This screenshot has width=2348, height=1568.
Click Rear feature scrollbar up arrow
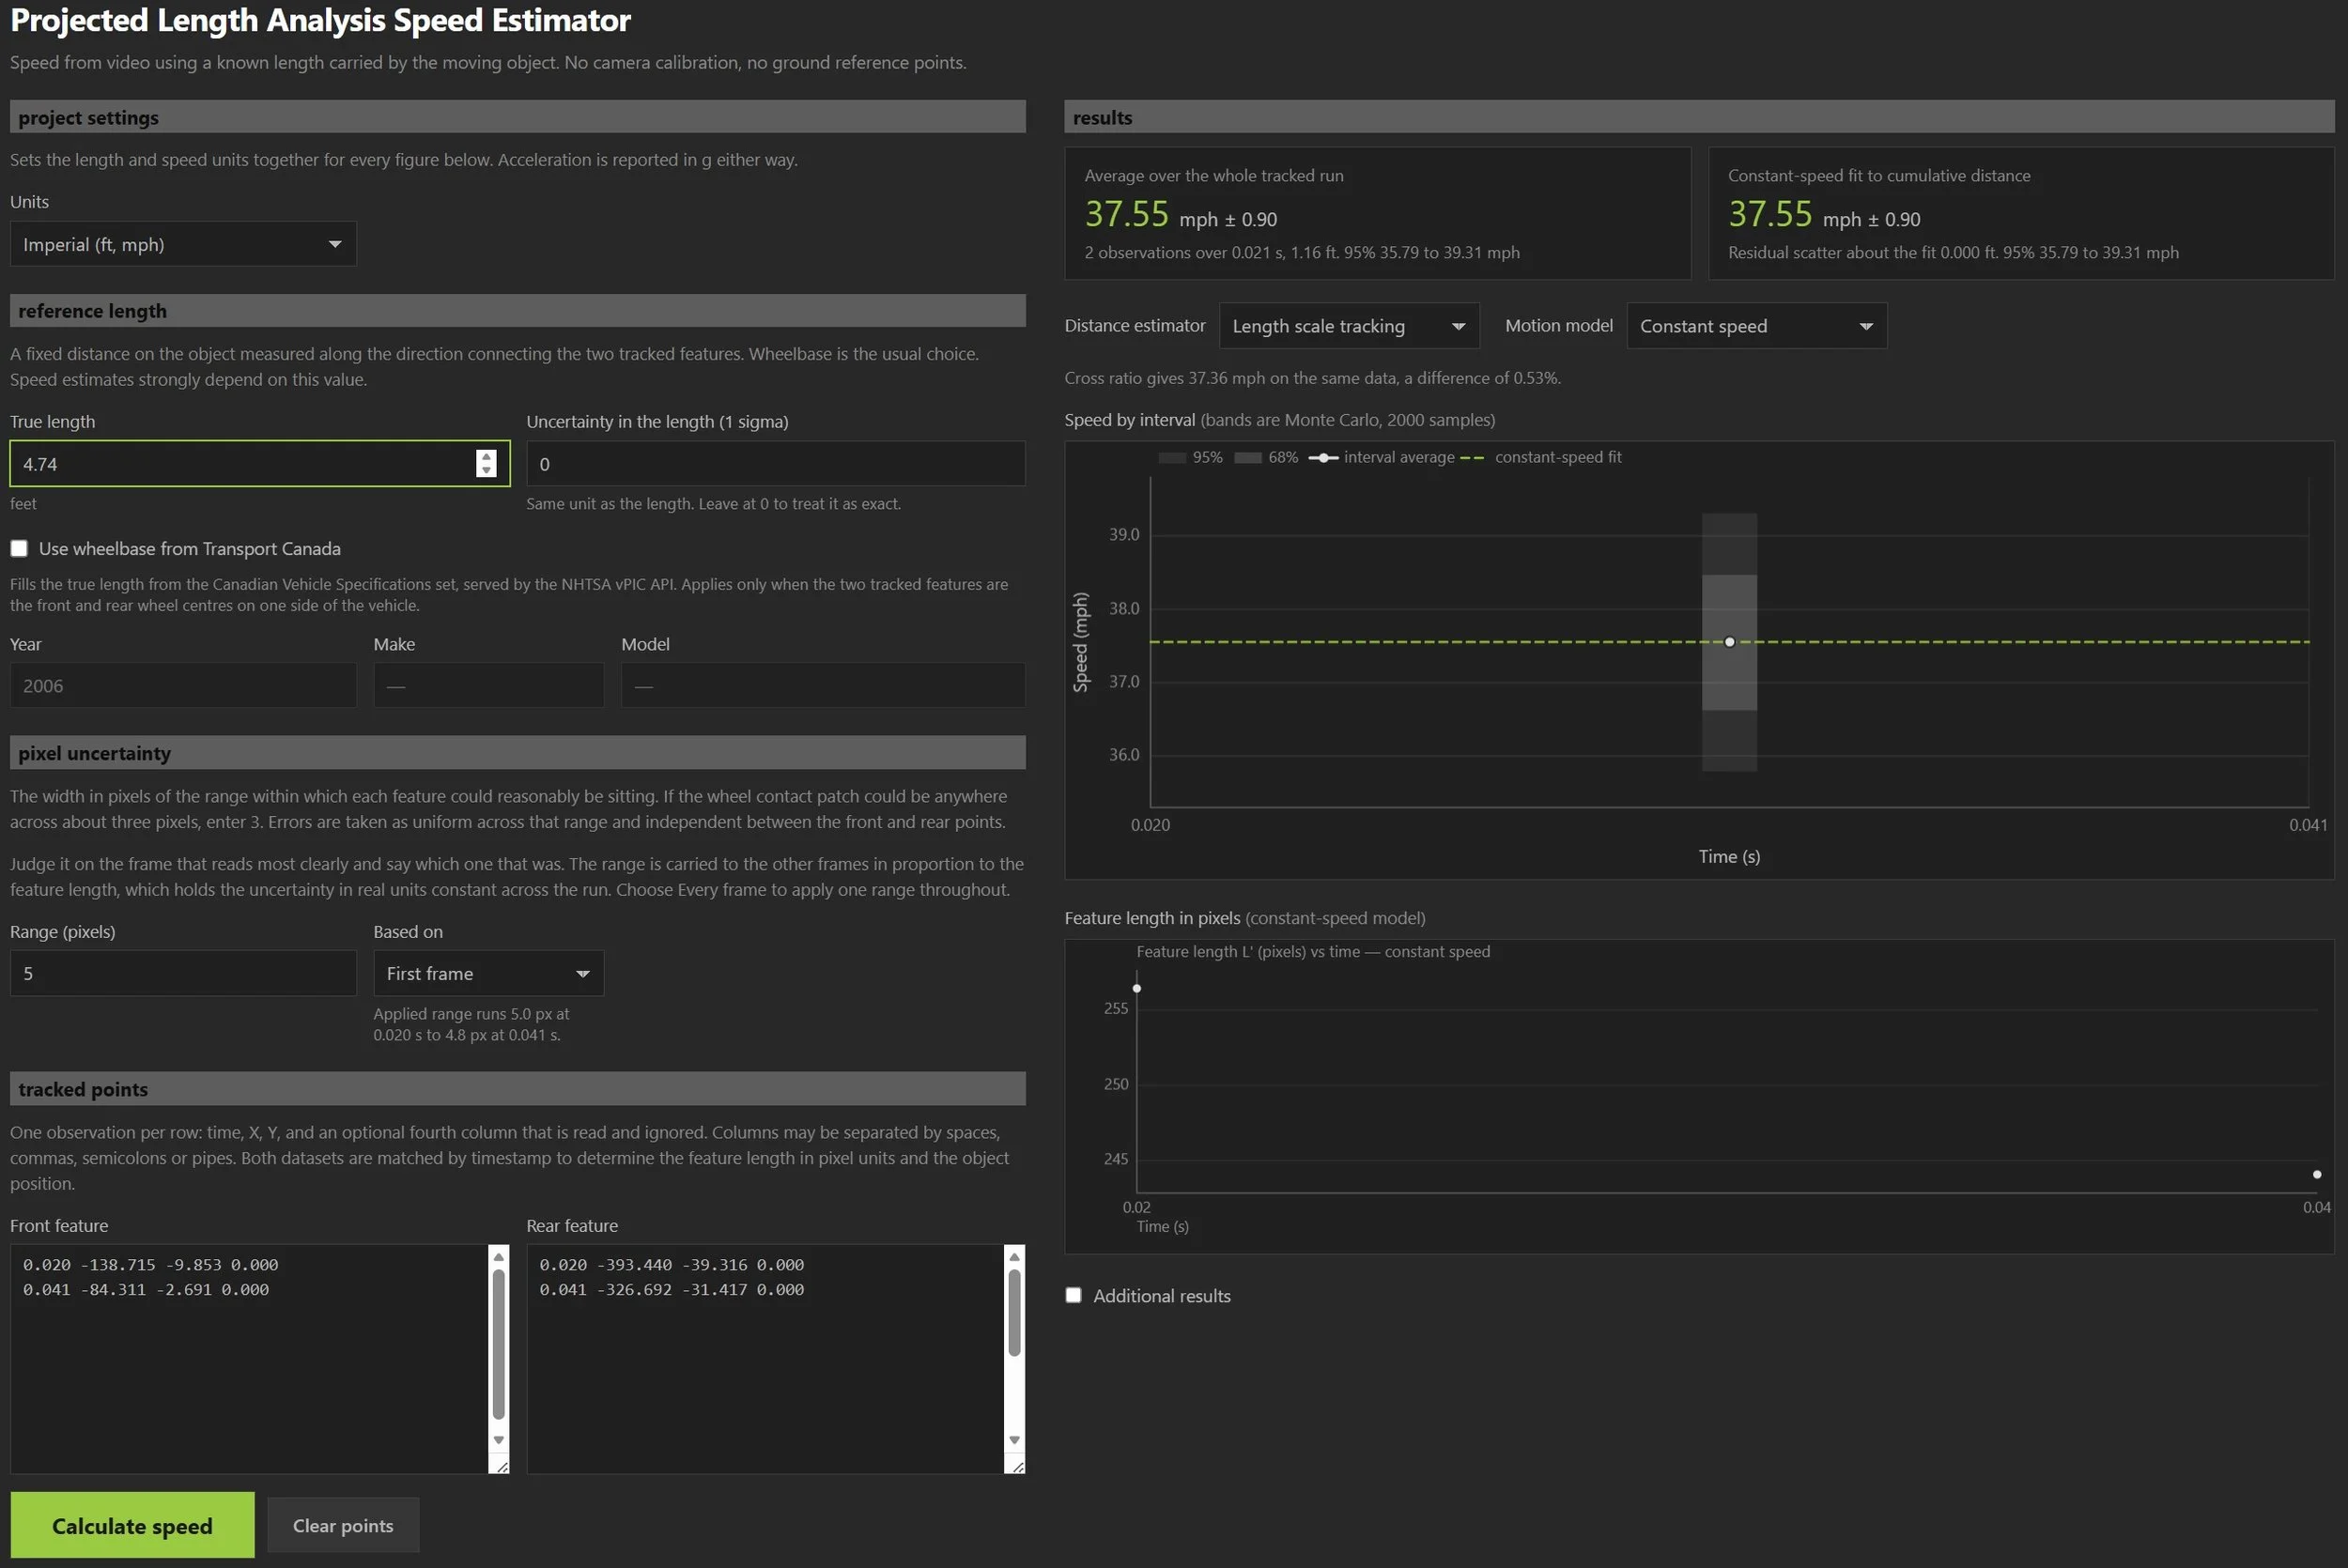click(x=1014, y=1257)
